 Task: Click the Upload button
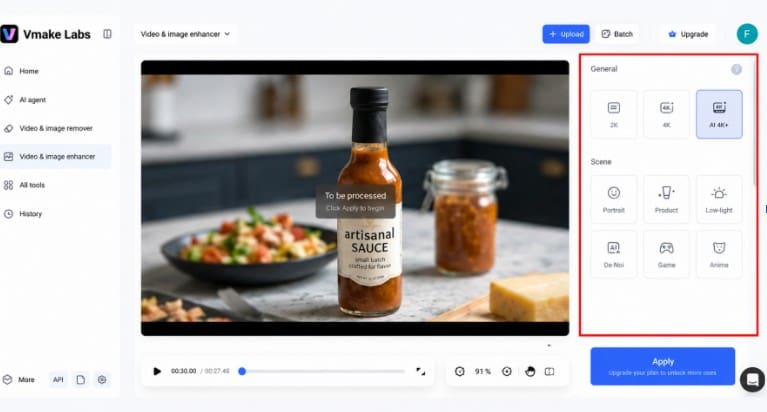pos(566,34)
